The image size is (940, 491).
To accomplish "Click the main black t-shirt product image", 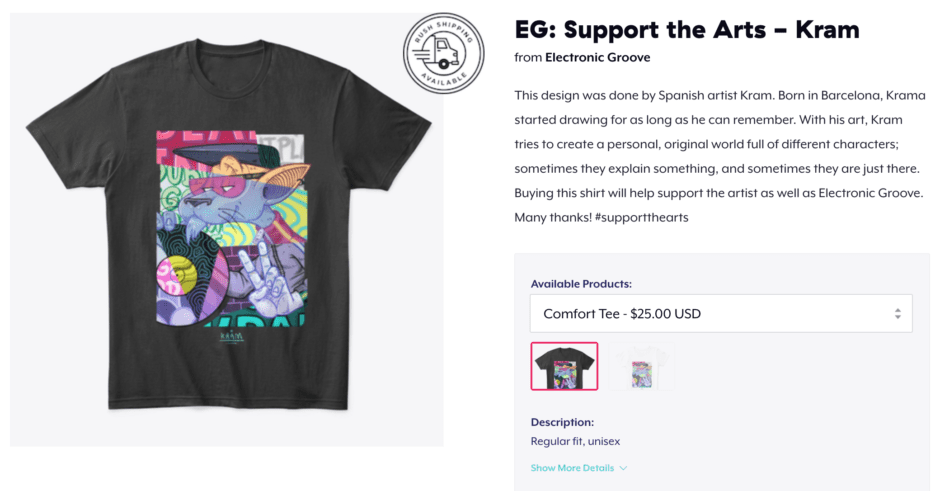I will (227, 230).
